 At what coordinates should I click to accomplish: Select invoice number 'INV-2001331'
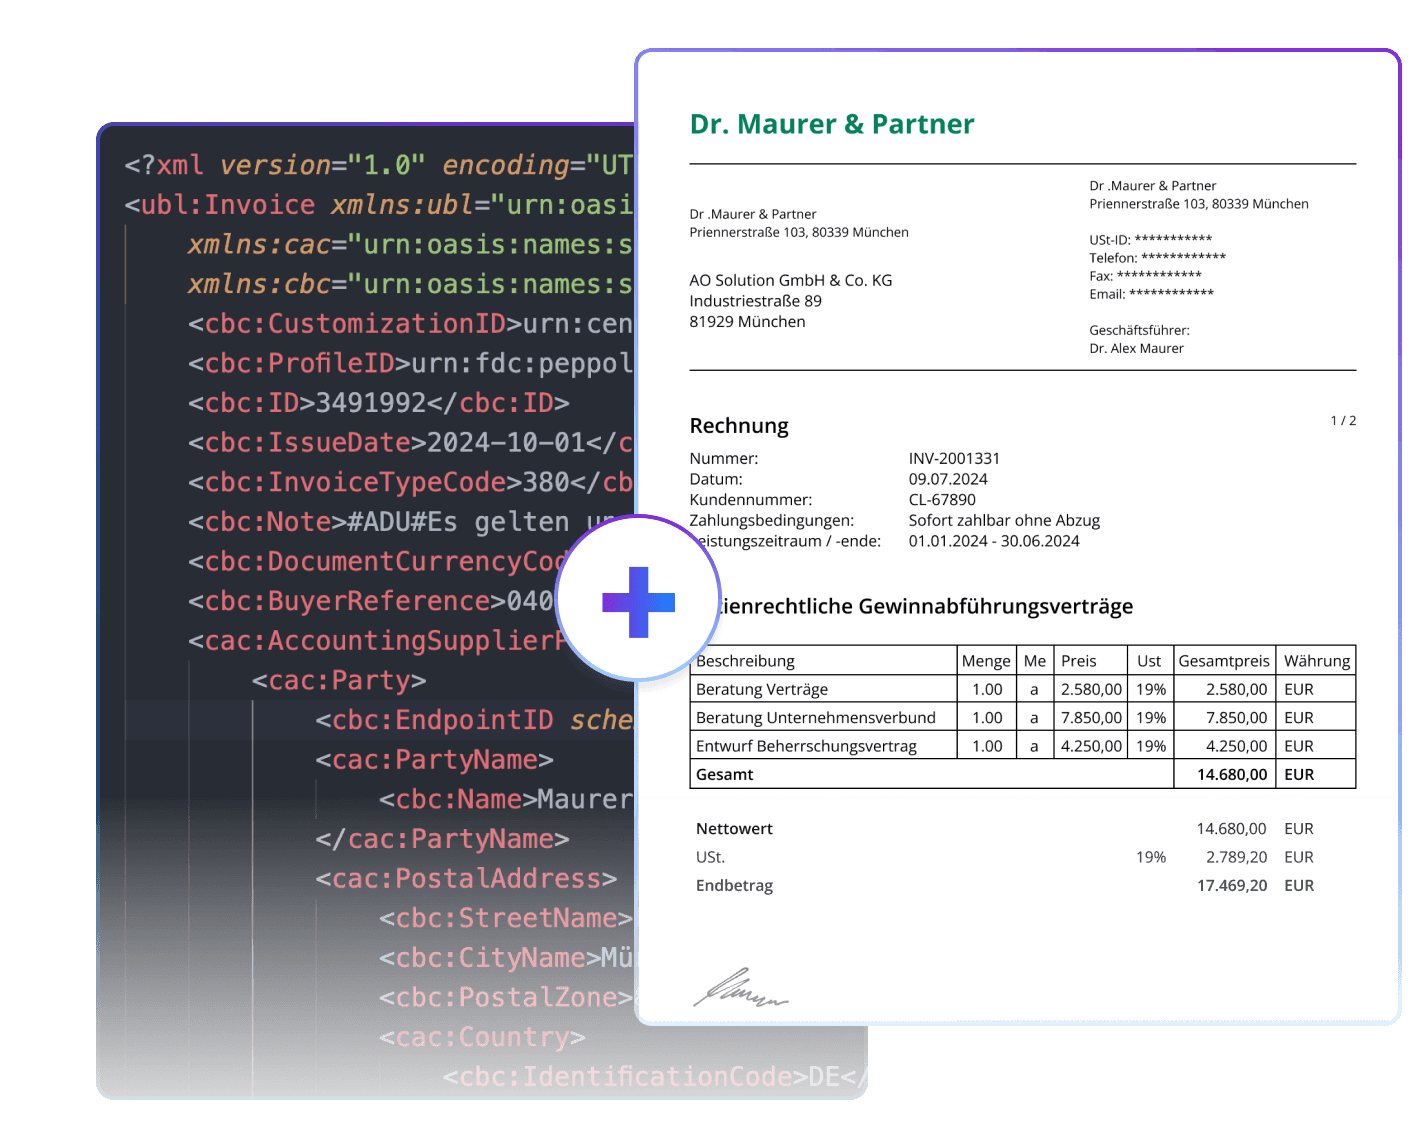954,458
